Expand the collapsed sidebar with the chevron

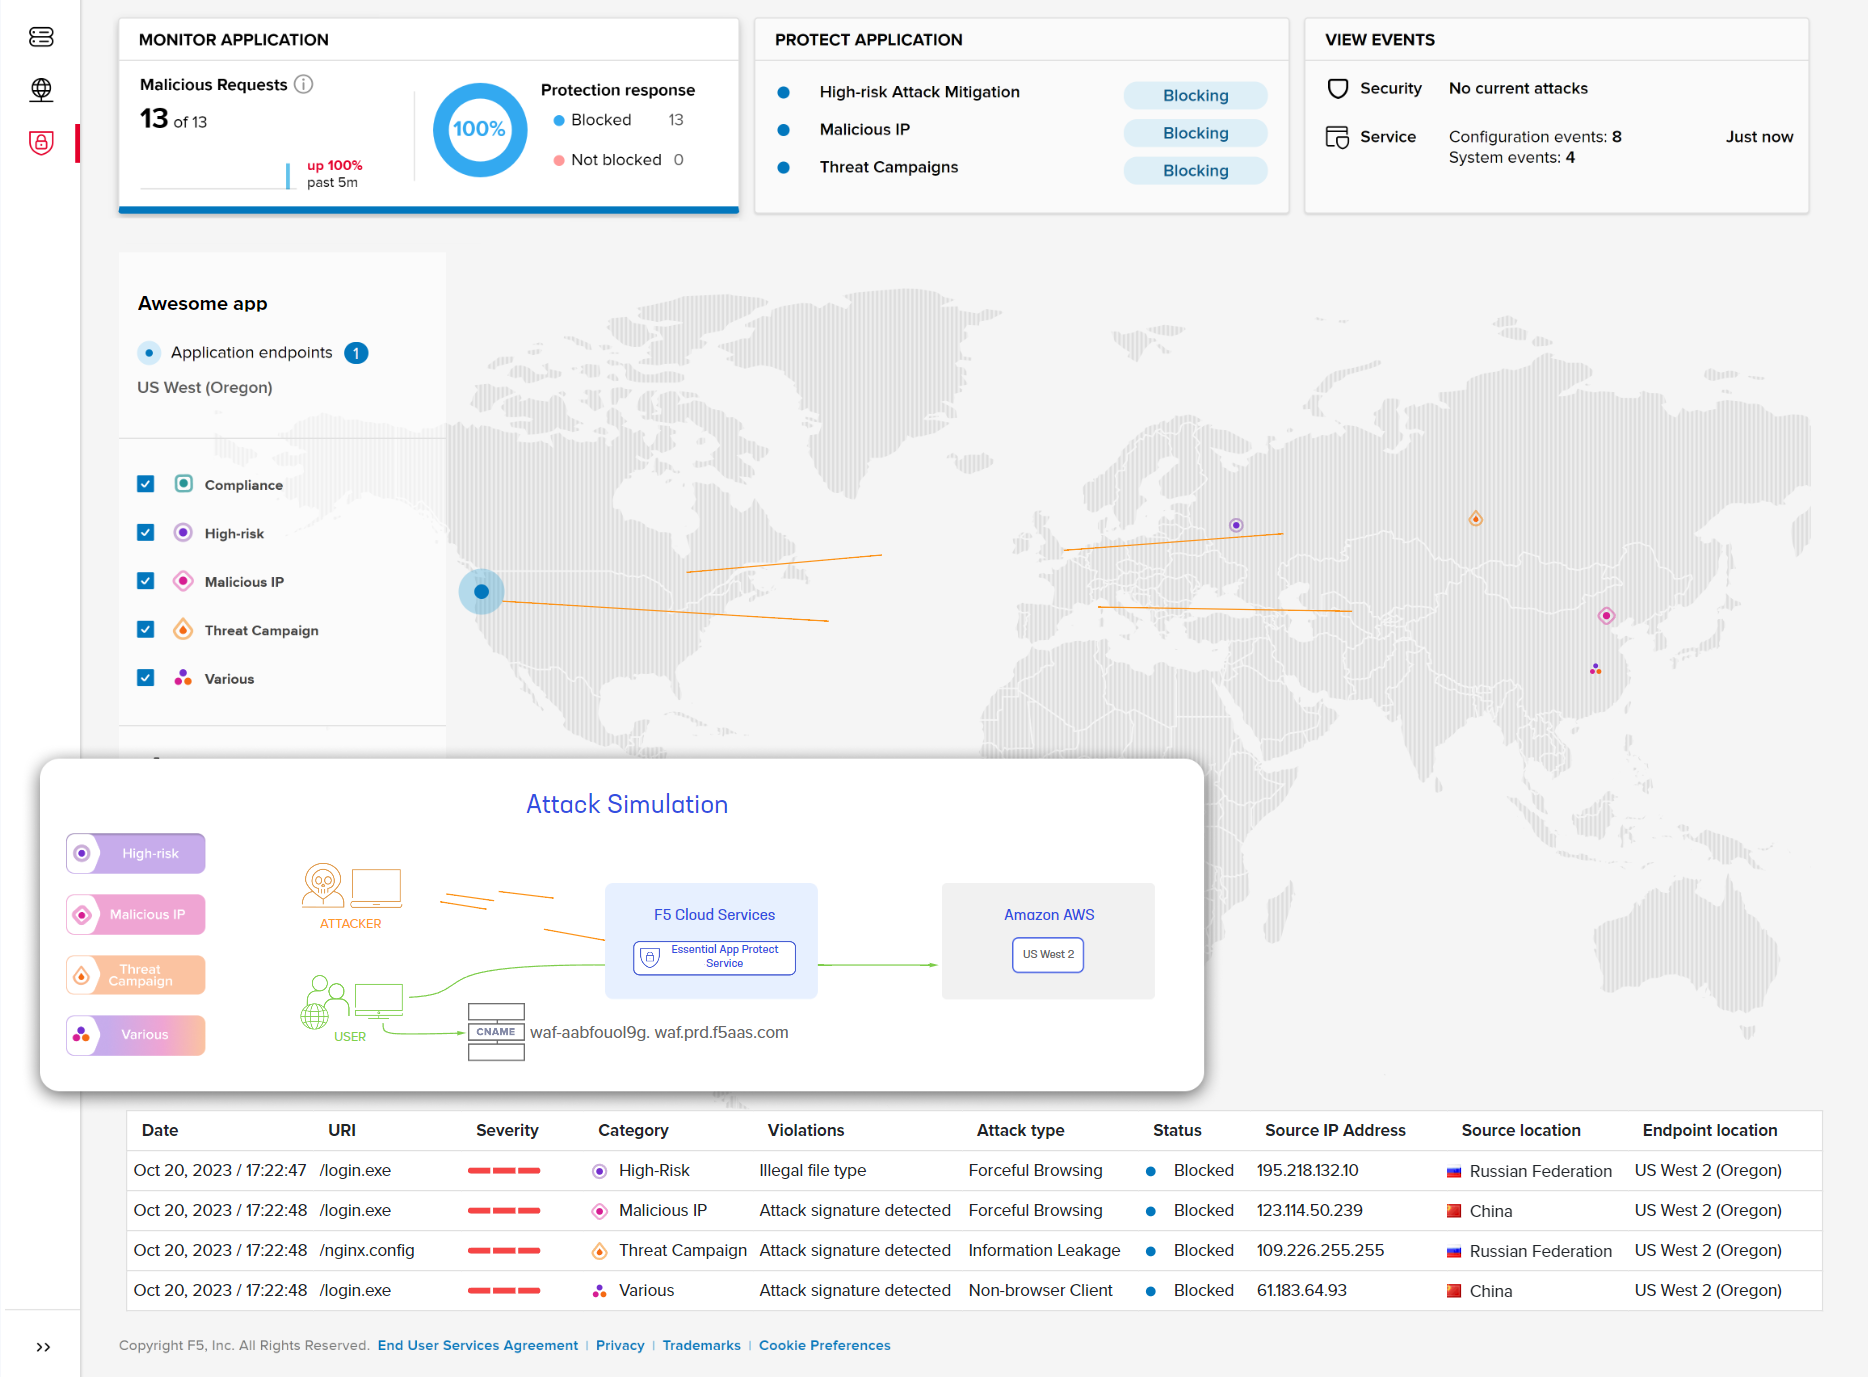43,1346
